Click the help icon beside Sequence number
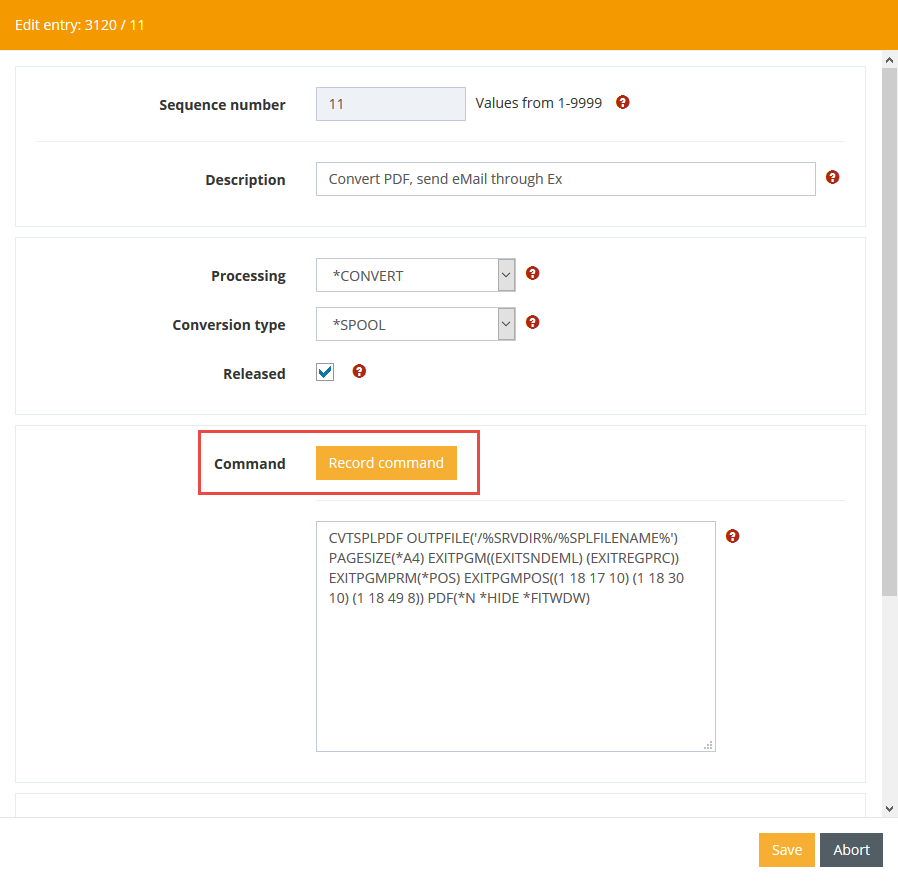The height and width of the screenshot is (882, 898). click(x=623, y=103)
